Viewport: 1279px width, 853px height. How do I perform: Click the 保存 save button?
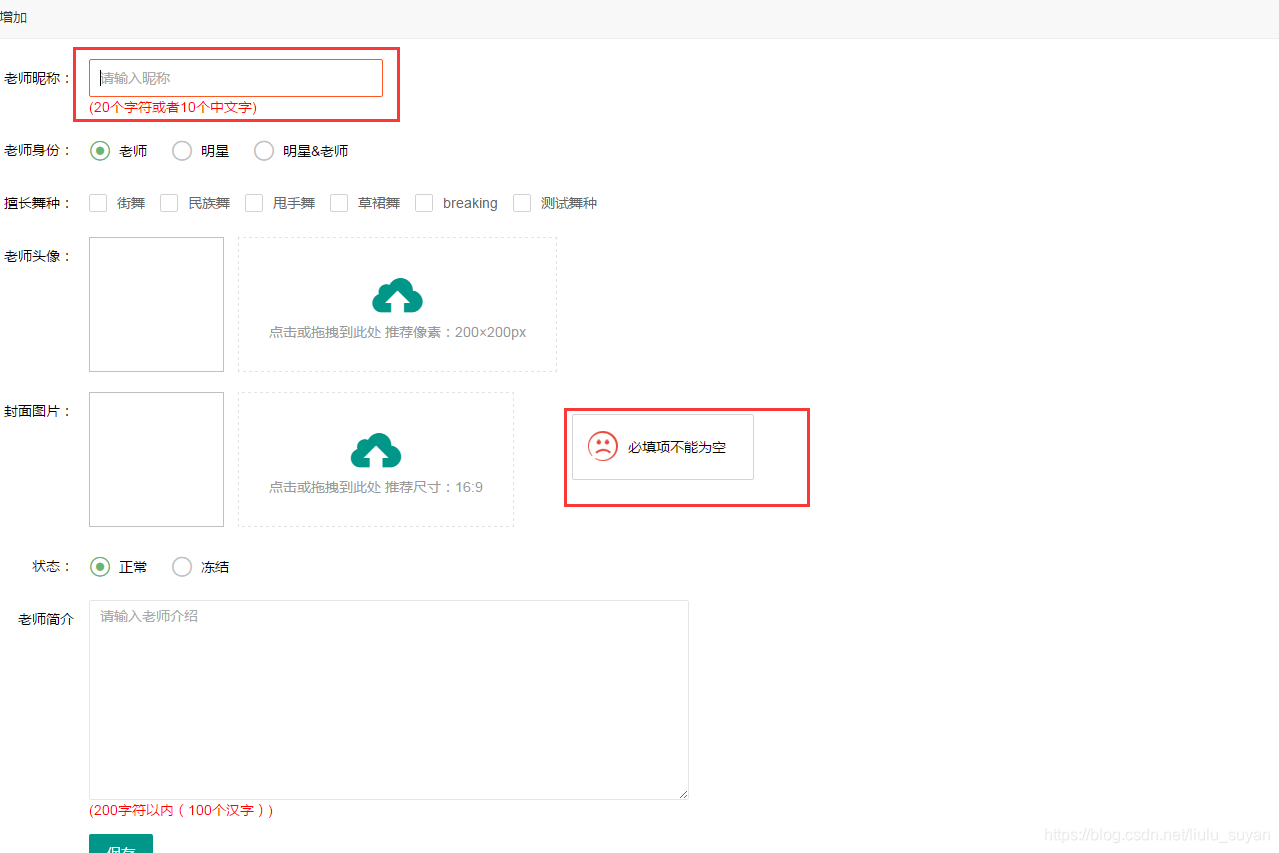click(120, 846)
